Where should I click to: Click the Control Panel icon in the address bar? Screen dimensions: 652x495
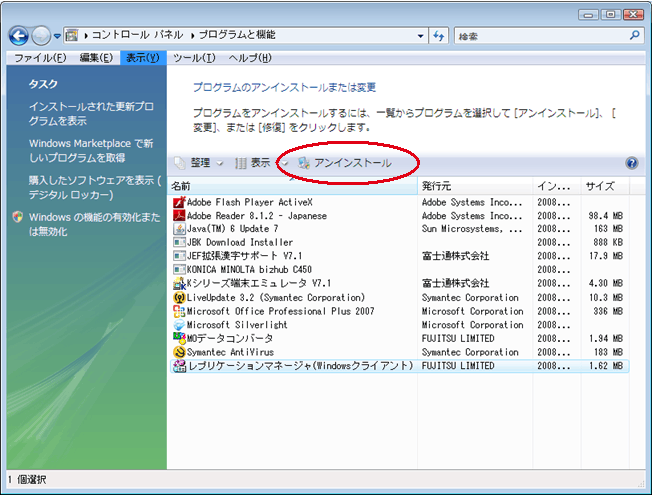(x=72, y=35)
